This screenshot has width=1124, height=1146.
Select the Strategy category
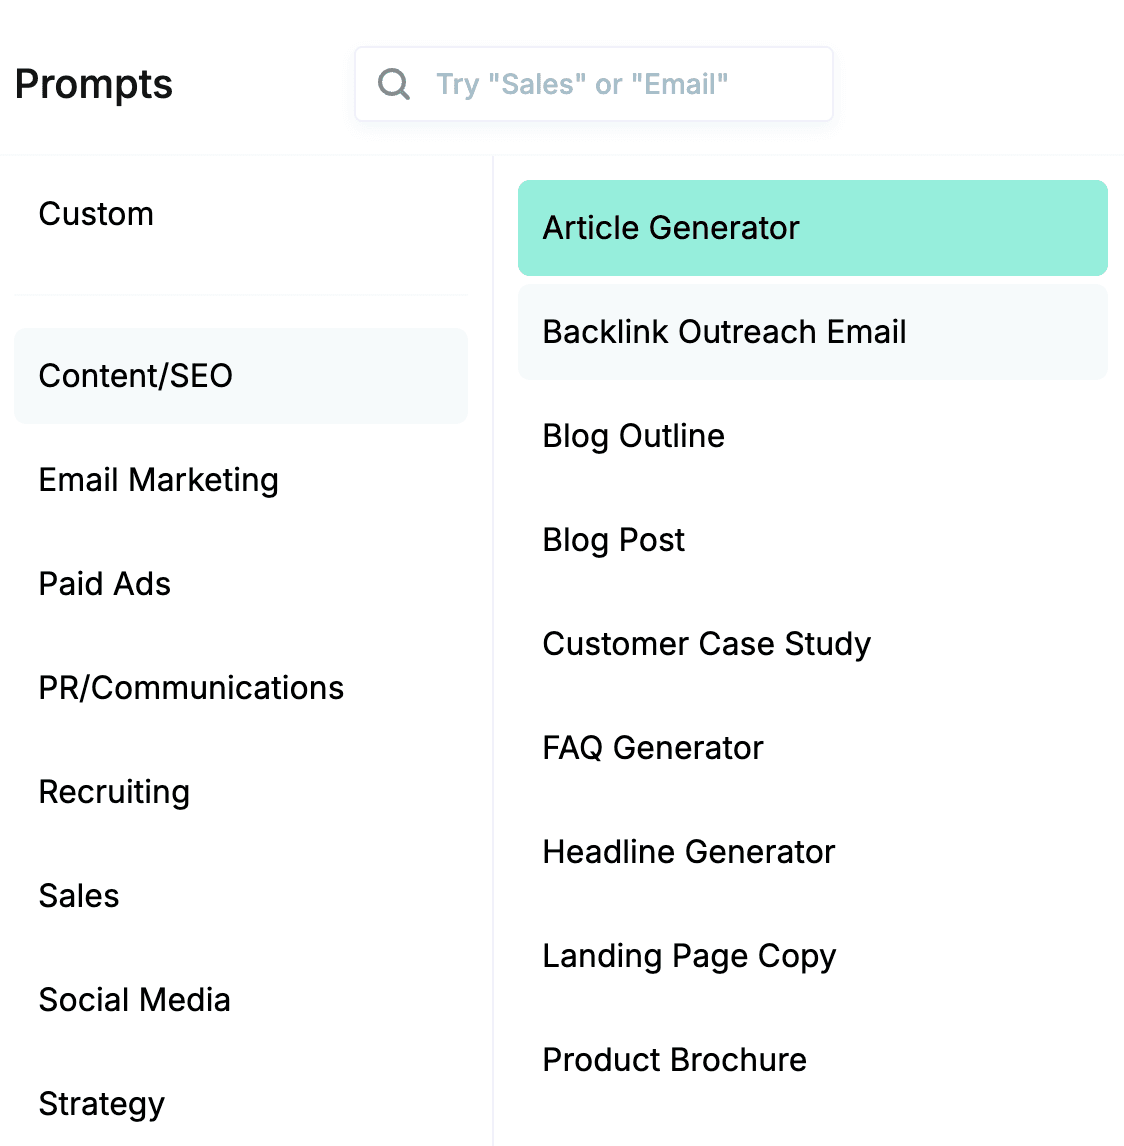coord(102,1104)
